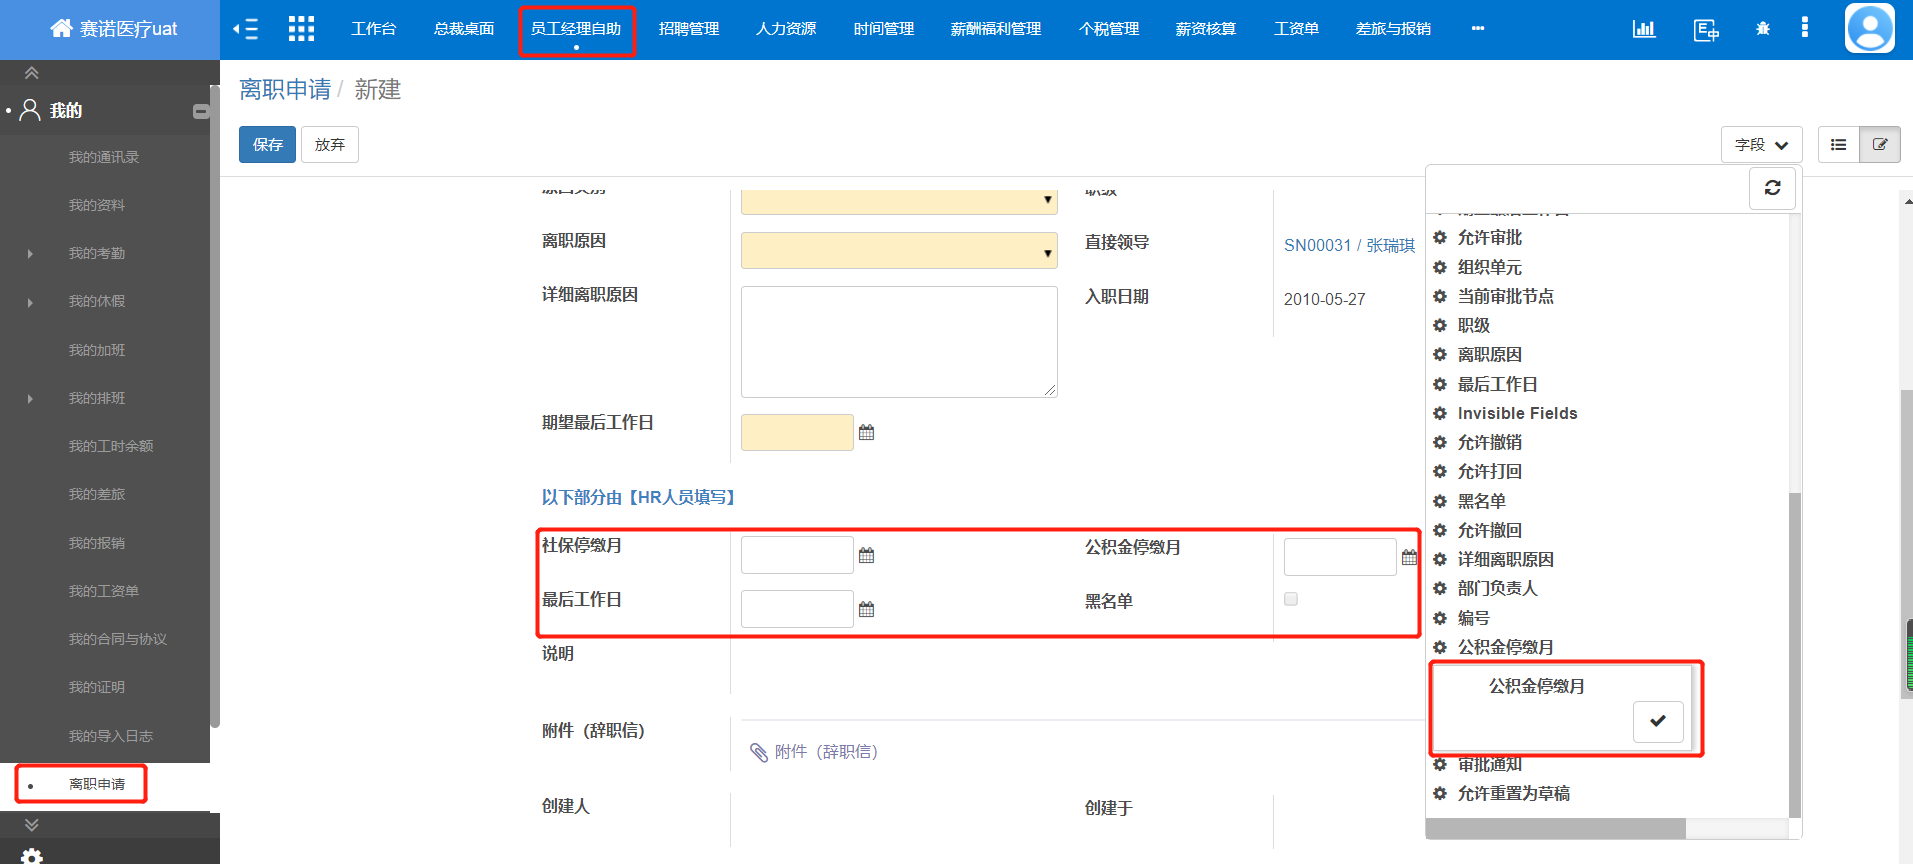Screen dimensions: 1913x864
Task: Open settings gear at sidebar bottom
Action: [32, 856]
